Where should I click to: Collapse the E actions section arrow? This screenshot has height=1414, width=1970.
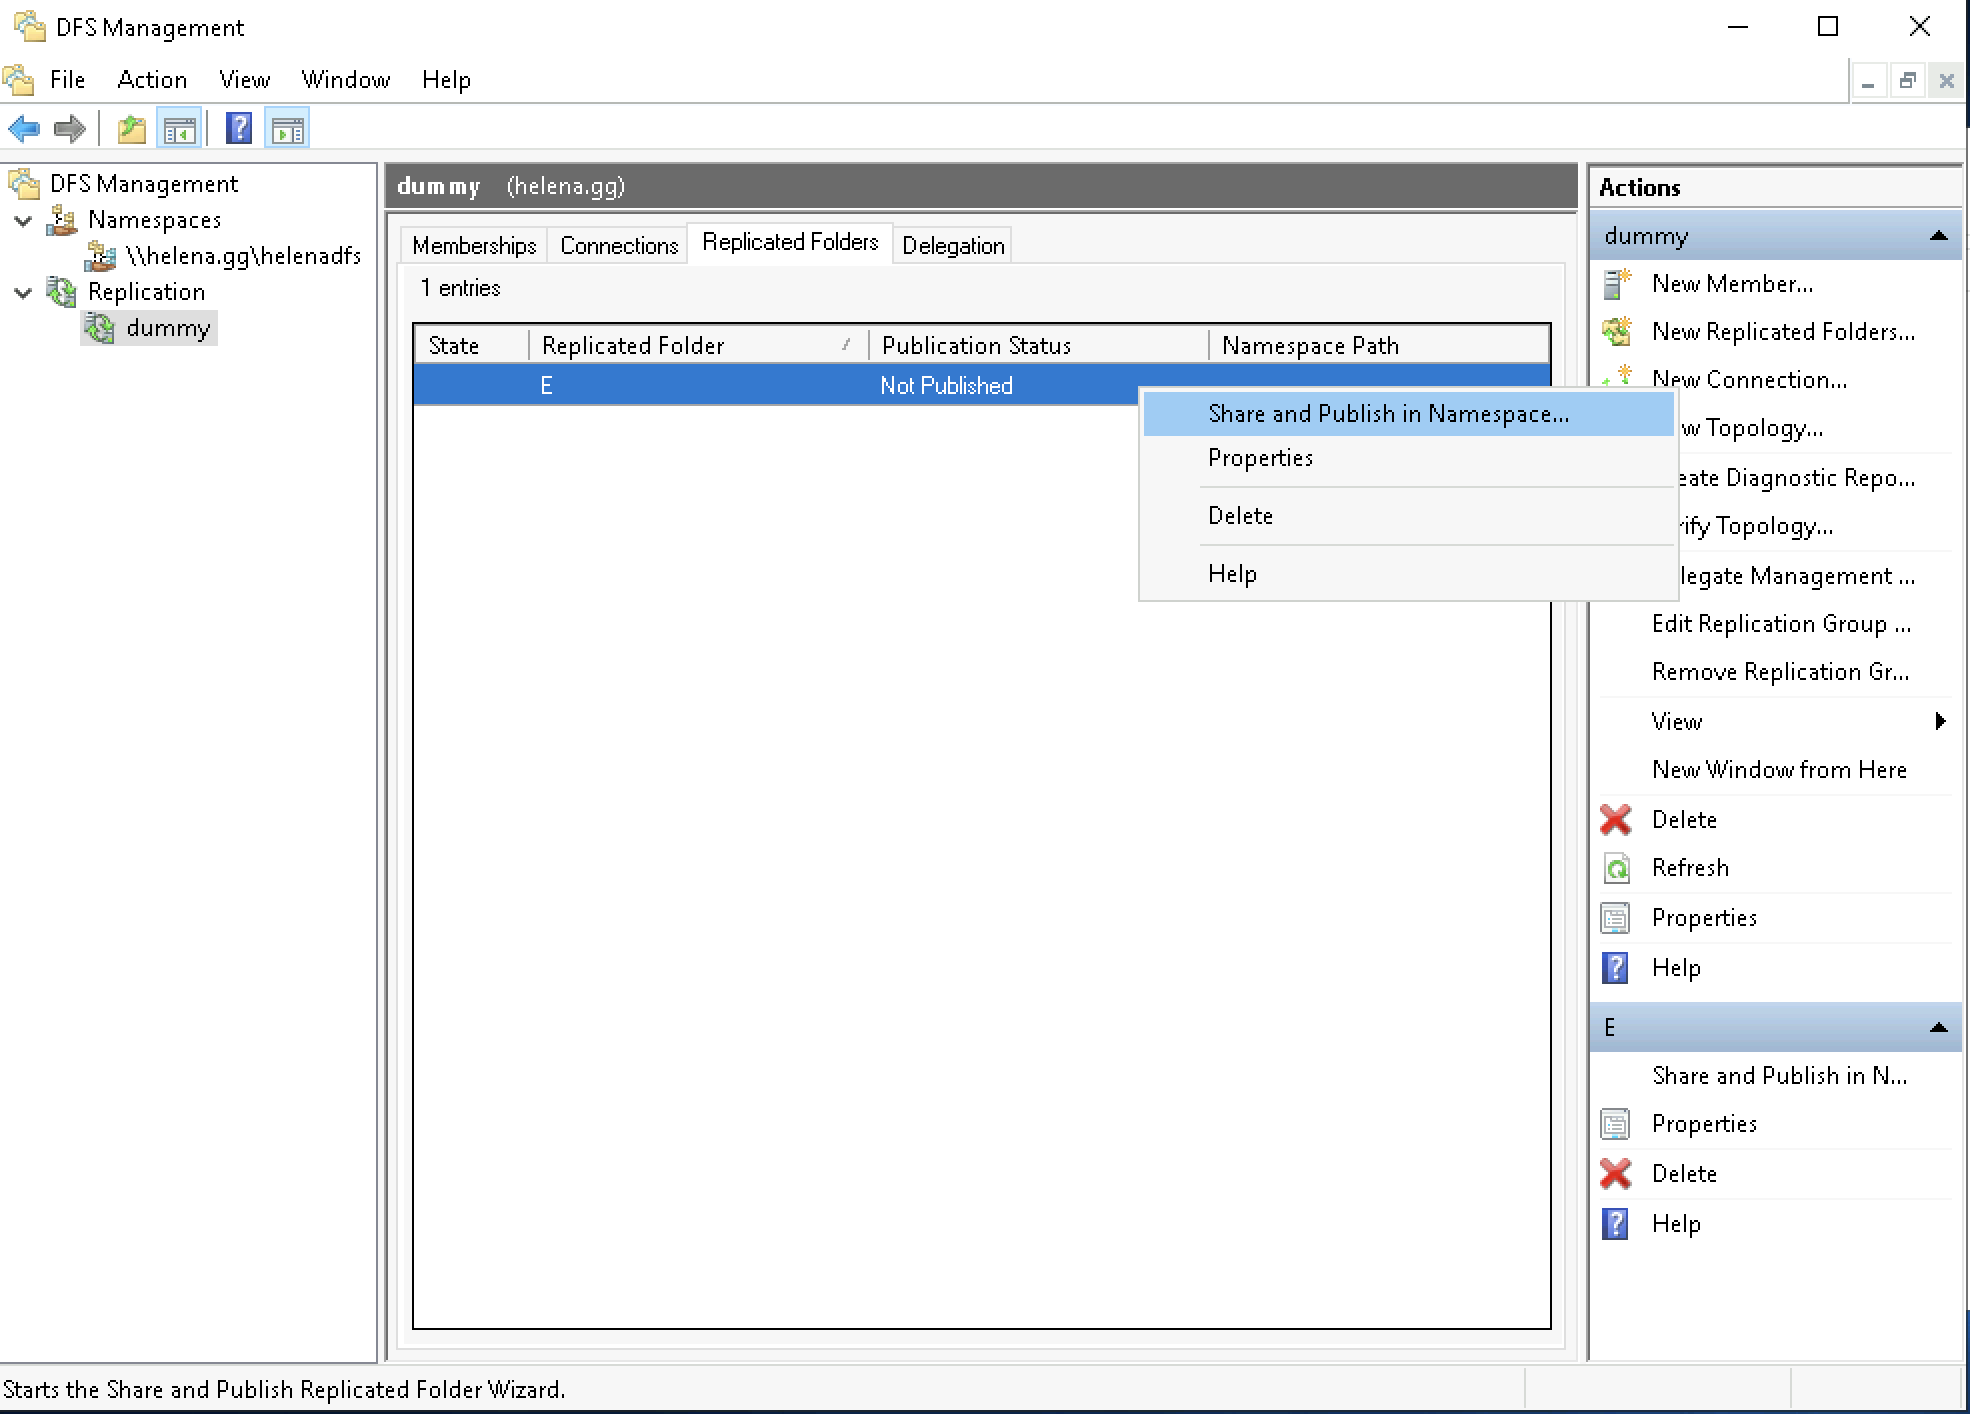tap(1938, 1027)
